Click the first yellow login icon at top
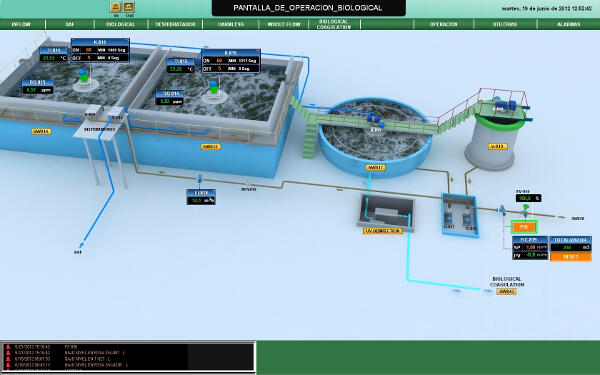 (x=116, y=7)
